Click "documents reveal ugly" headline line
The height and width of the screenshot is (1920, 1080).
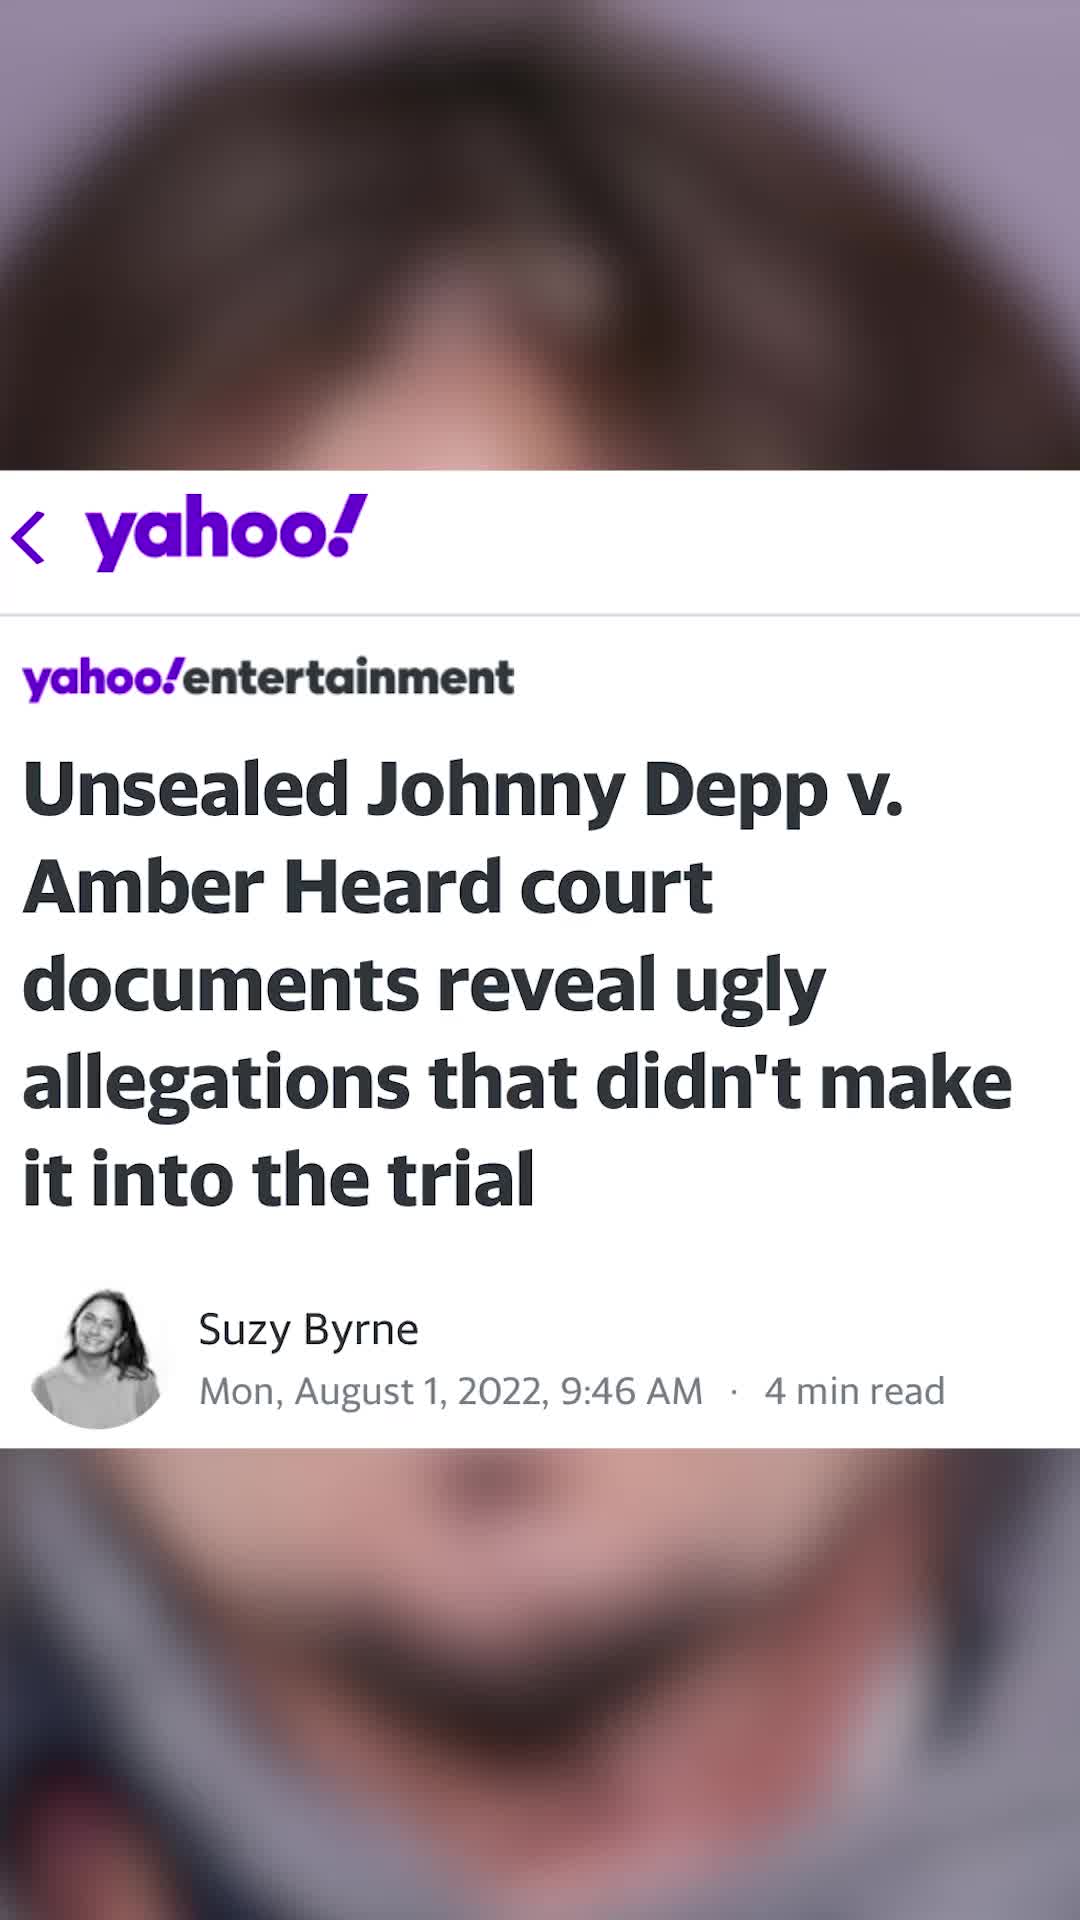click(x=423, y=984)
